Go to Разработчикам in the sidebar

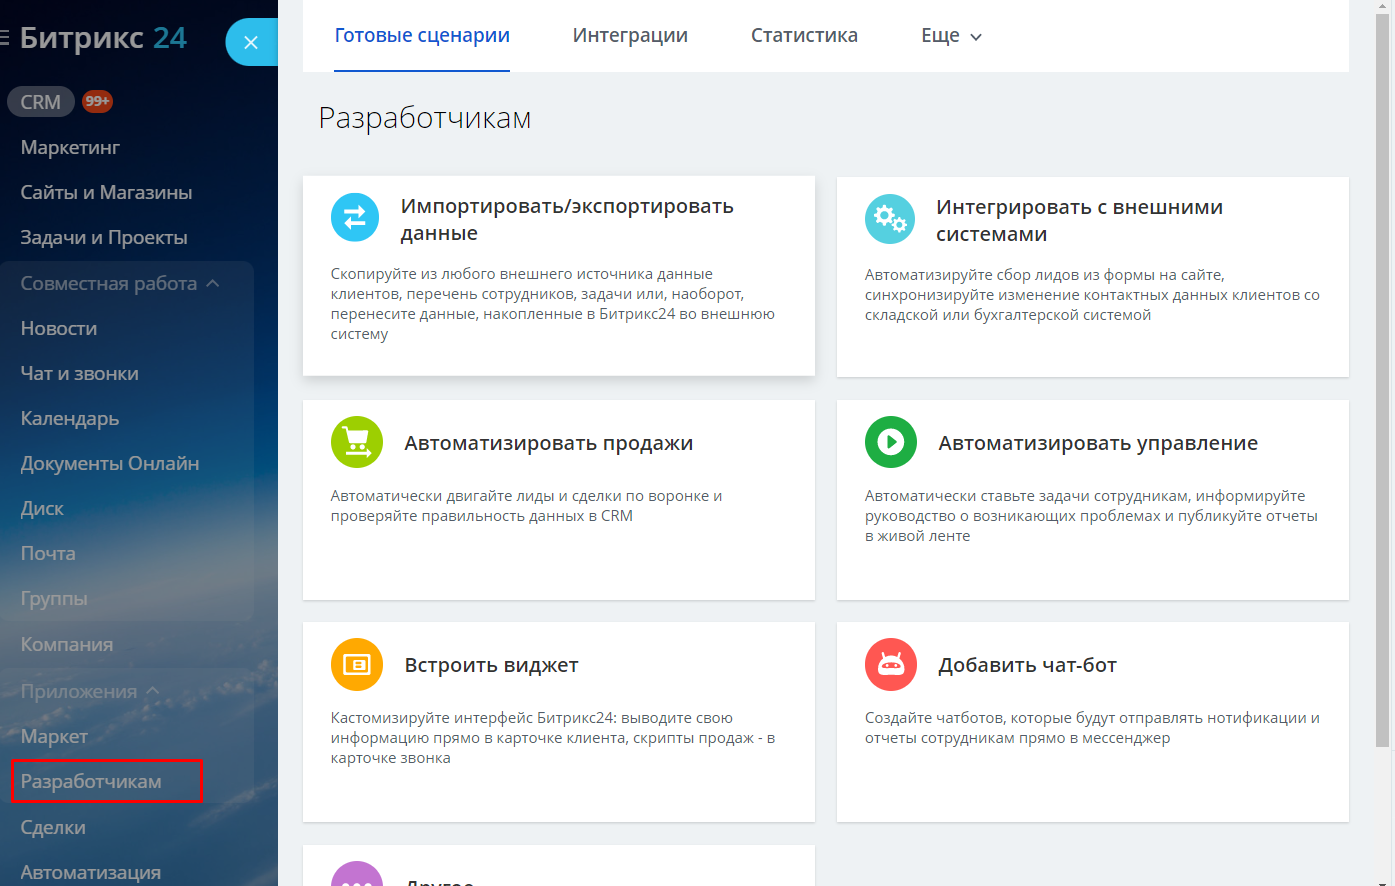pos(91,782)
